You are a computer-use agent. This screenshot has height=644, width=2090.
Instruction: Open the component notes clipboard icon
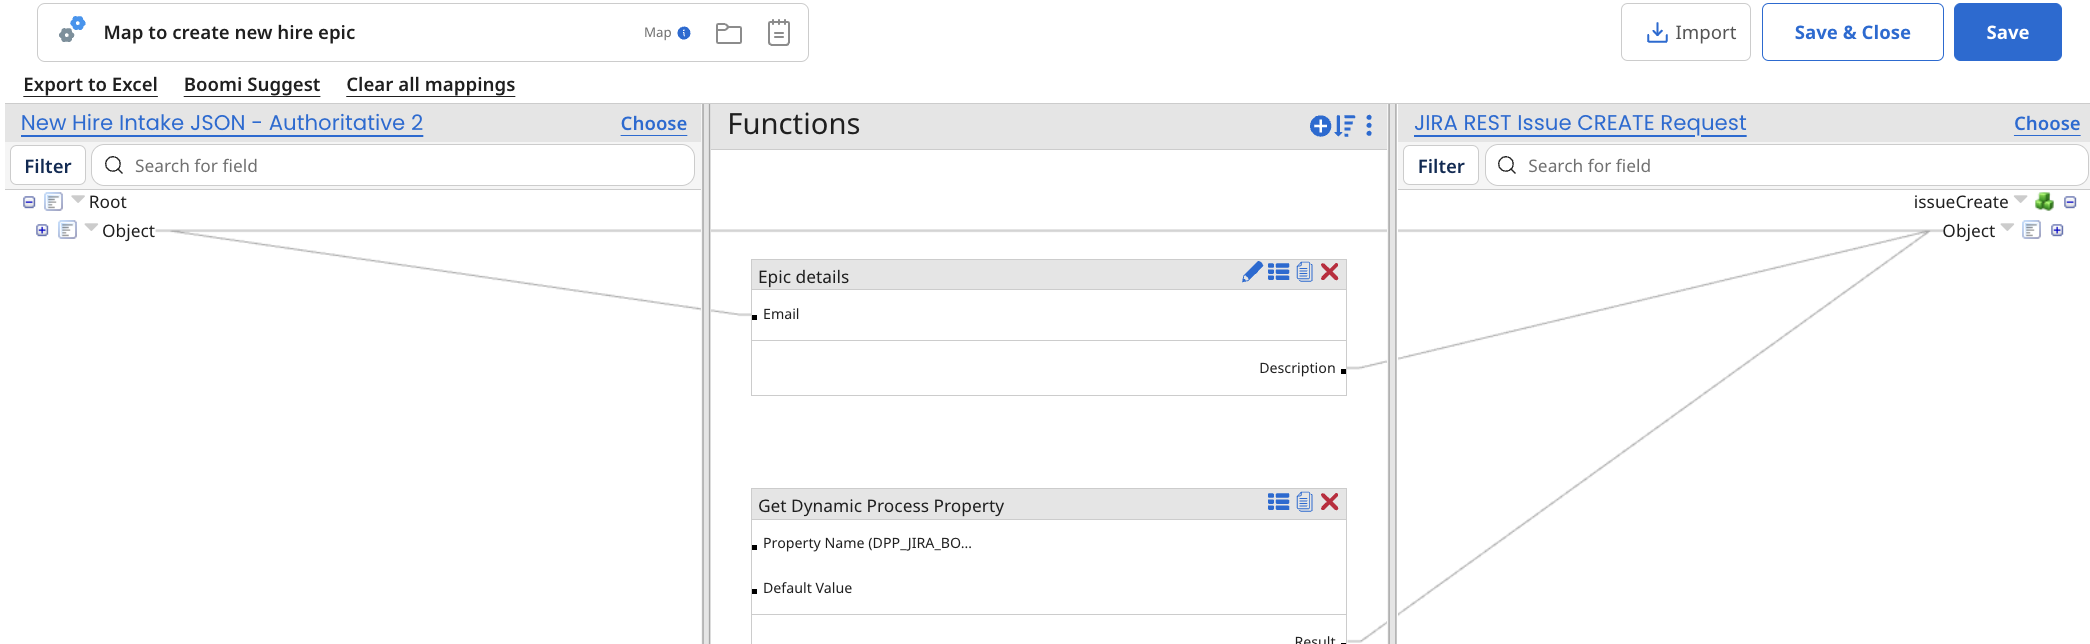pyautogui.click(x=779, y=33)
